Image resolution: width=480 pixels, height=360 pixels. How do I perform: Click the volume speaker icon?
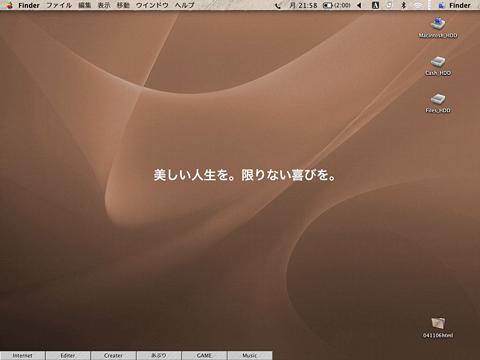pos(359,5)
